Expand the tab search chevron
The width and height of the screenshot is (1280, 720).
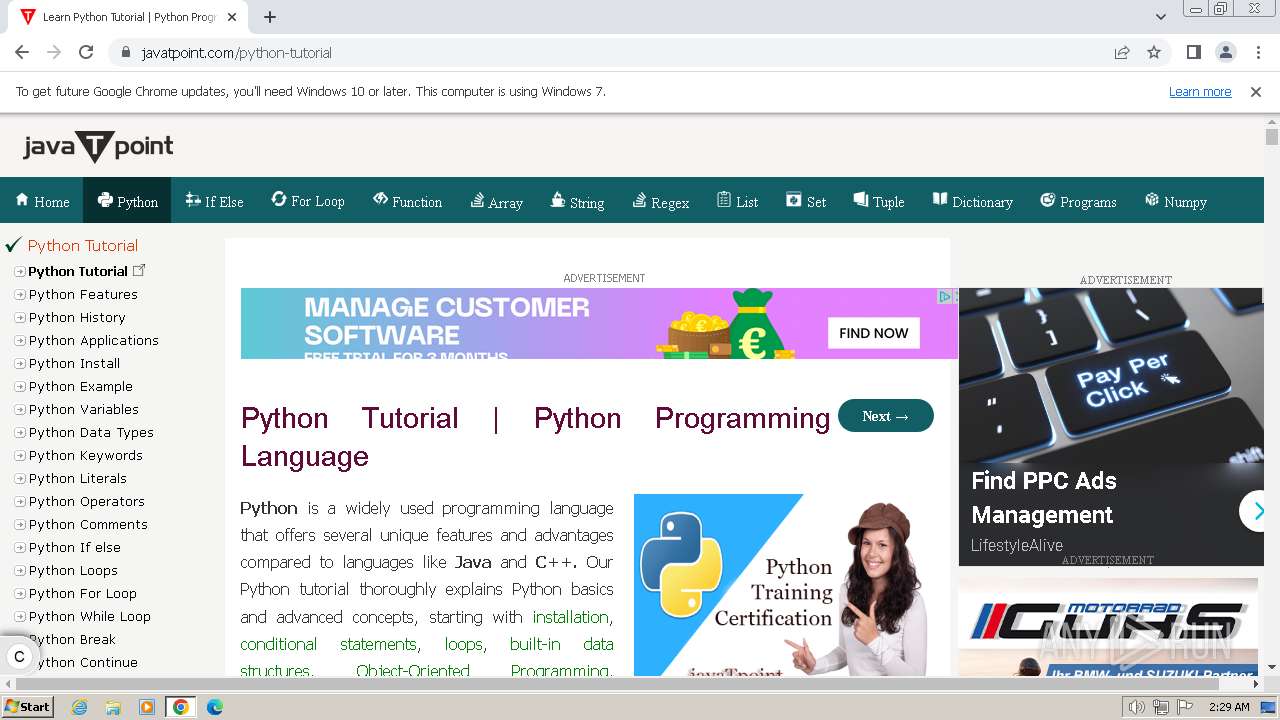1161,17
